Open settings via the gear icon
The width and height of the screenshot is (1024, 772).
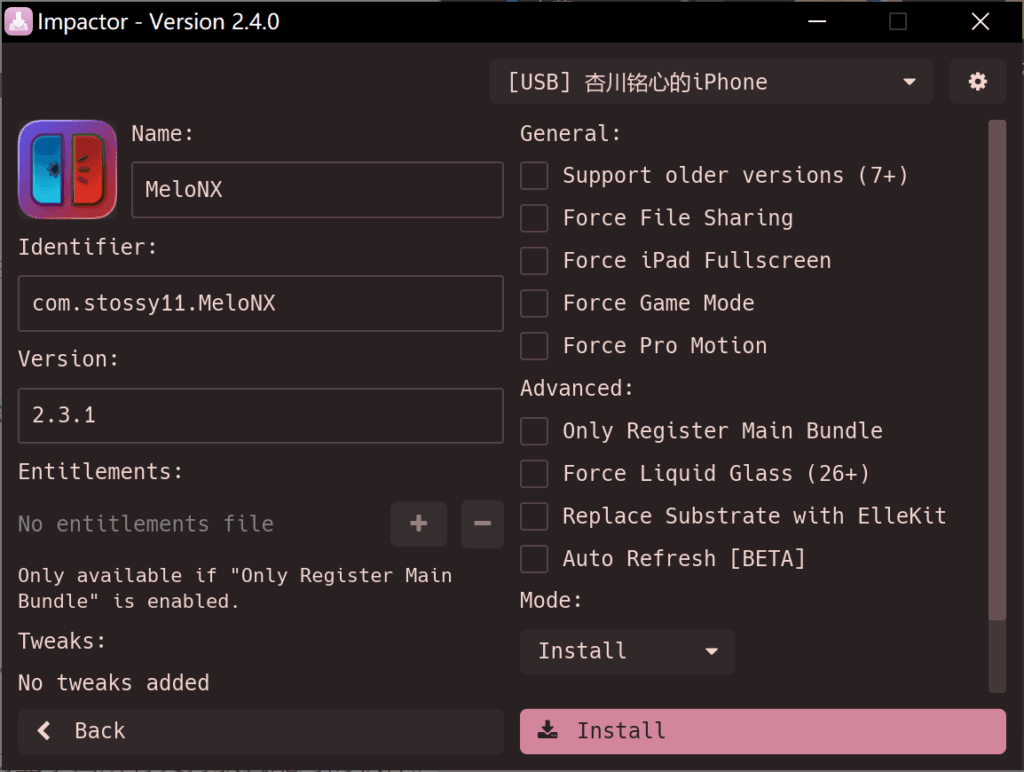977,82
